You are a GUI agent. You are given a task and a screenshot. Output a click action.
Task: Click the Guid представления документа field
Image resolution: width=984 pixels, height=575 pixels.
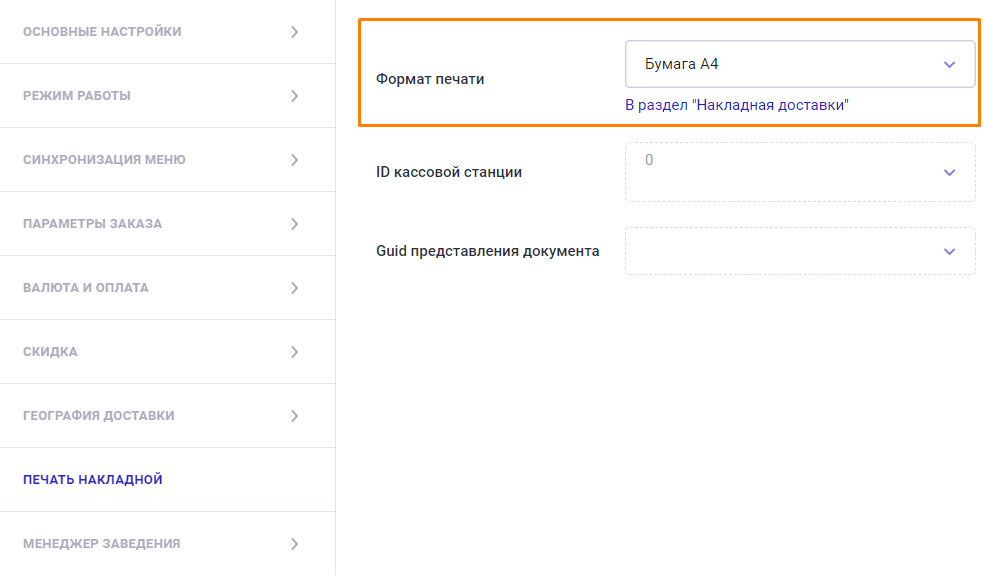(x=780, y=251)
